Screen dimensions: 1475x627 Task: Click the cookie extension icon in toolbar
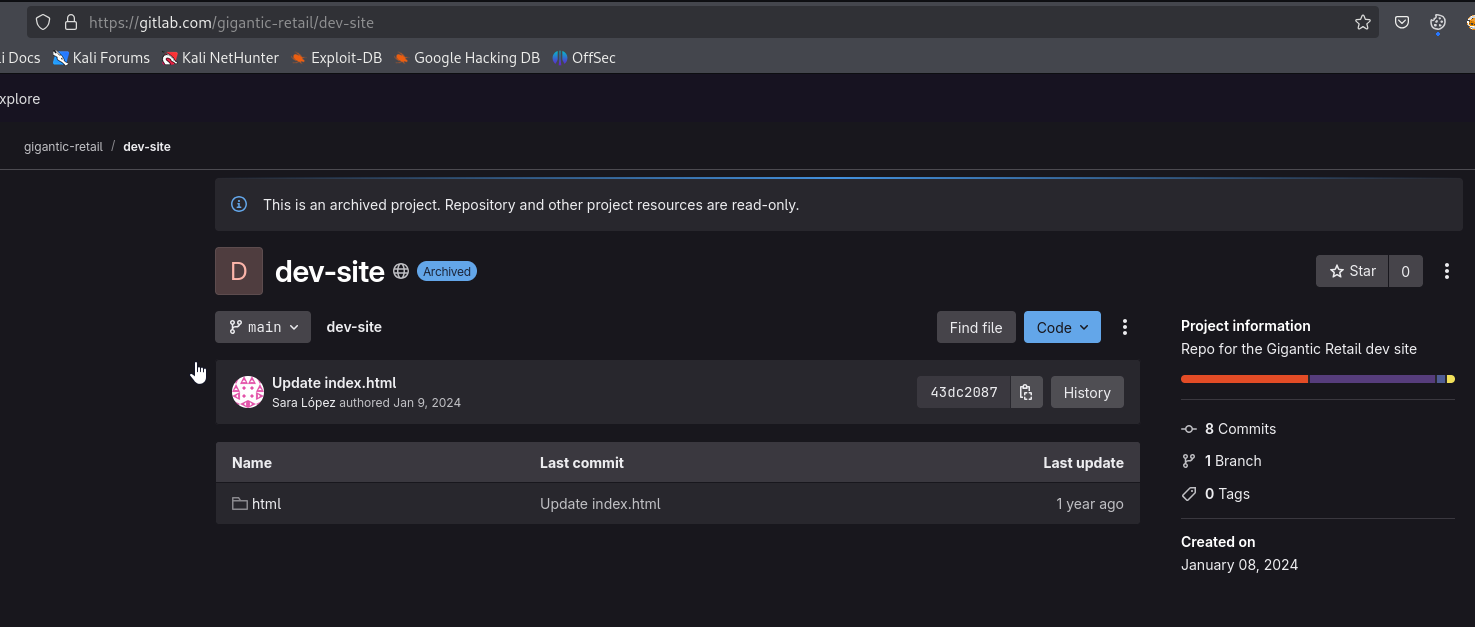coord(1438,22)
